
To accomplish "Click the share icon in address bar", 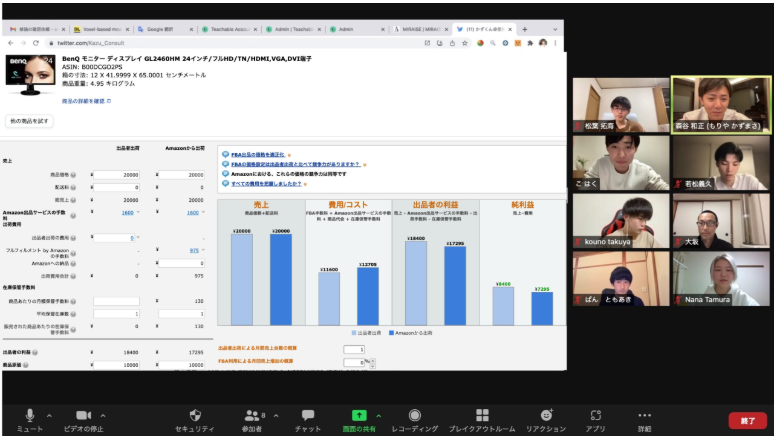I will pos(452,43).
